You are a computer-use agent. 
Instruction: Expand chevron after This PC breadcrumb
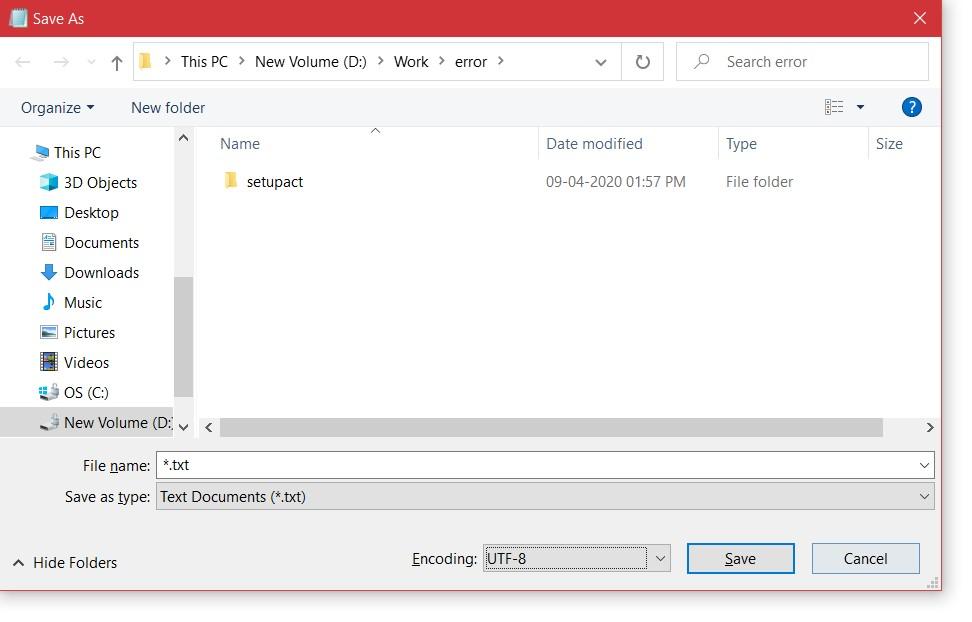click(241, 61)
